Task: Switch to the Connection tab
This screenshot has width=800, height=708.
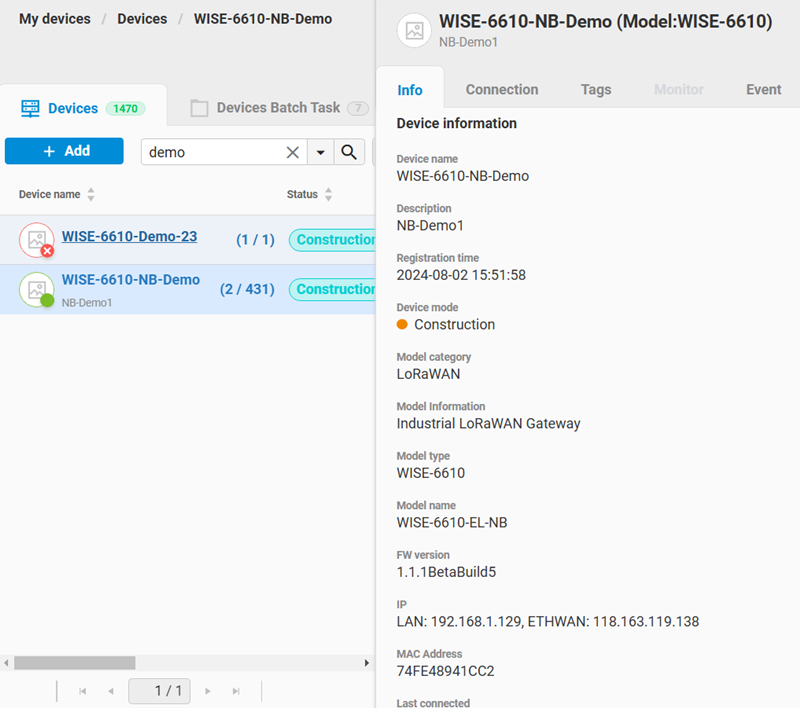Action: 502,90
